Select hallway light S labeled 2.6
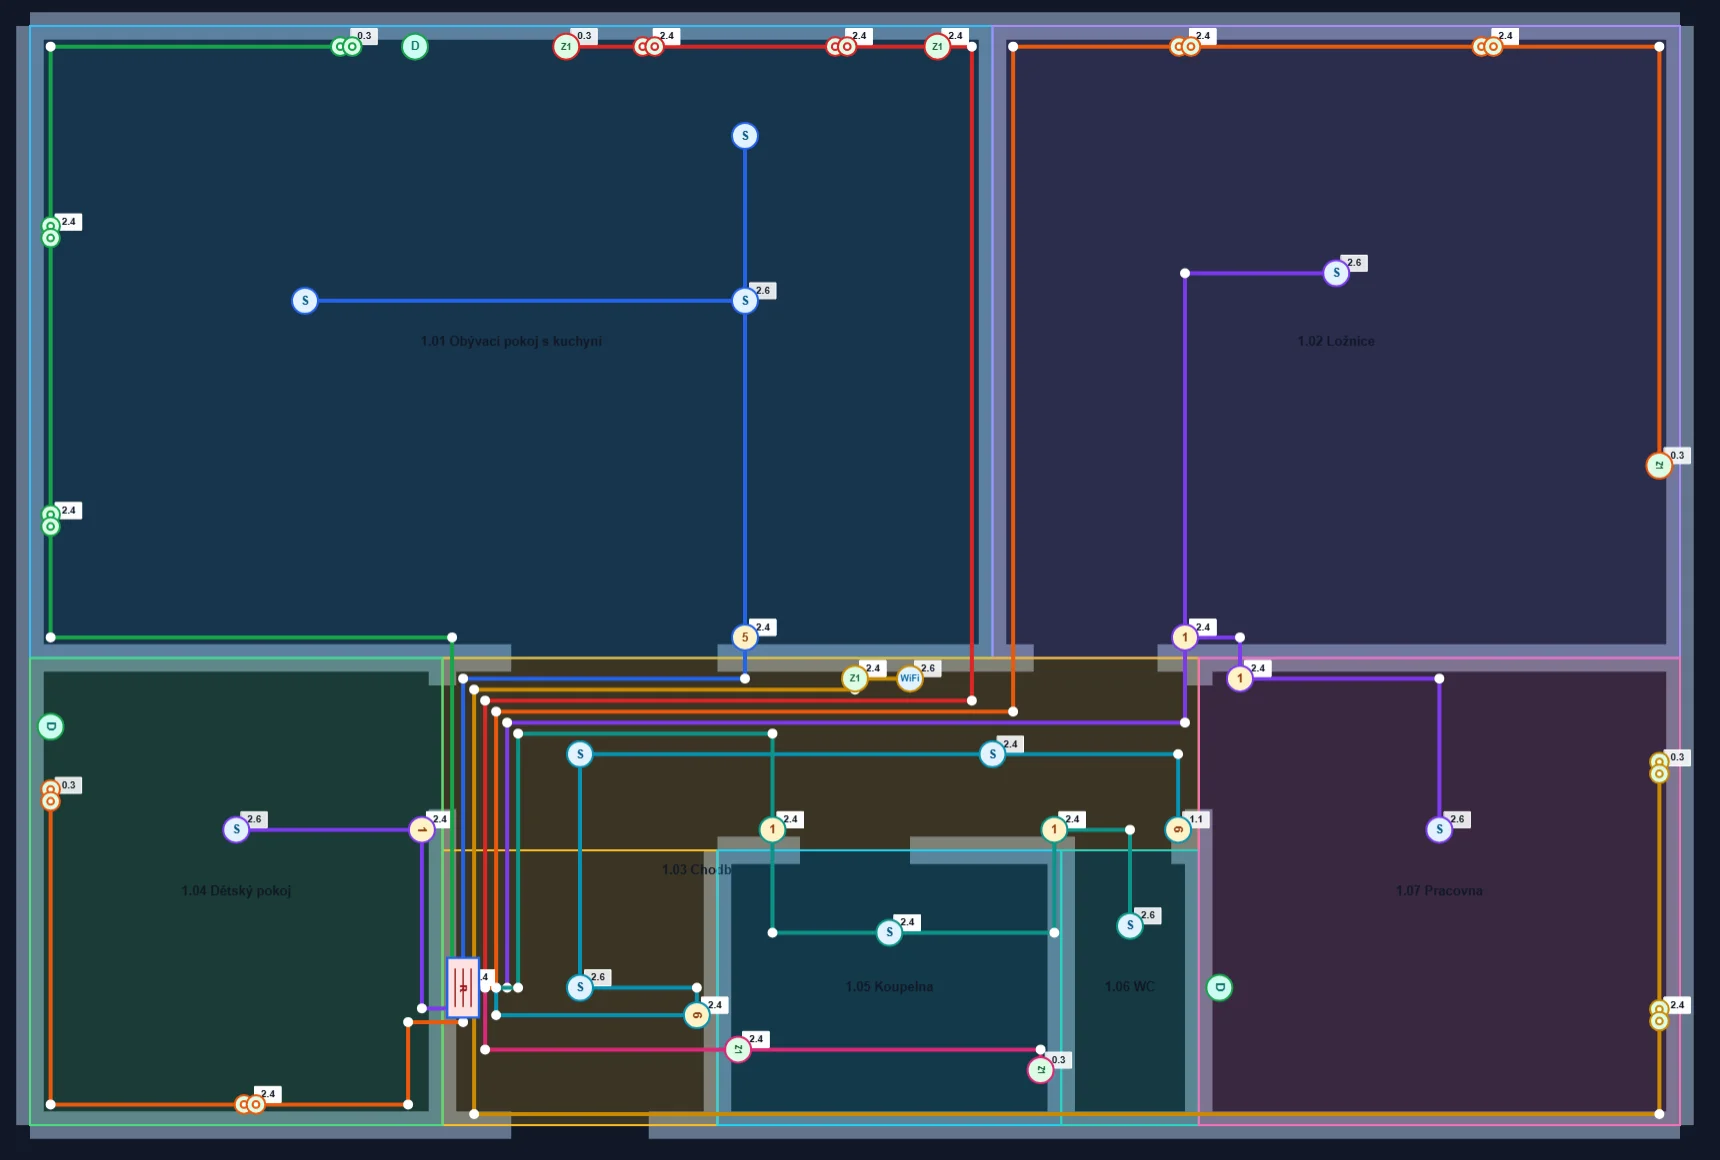 (580, 987)
